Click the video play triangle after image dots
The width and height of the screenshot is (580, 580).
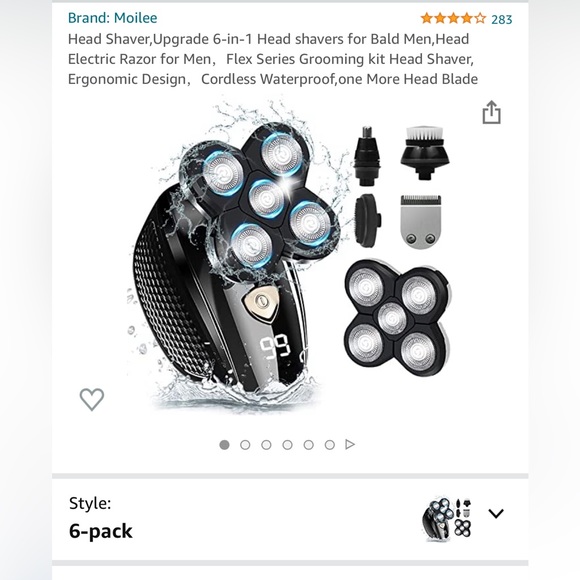coord(350,444)
